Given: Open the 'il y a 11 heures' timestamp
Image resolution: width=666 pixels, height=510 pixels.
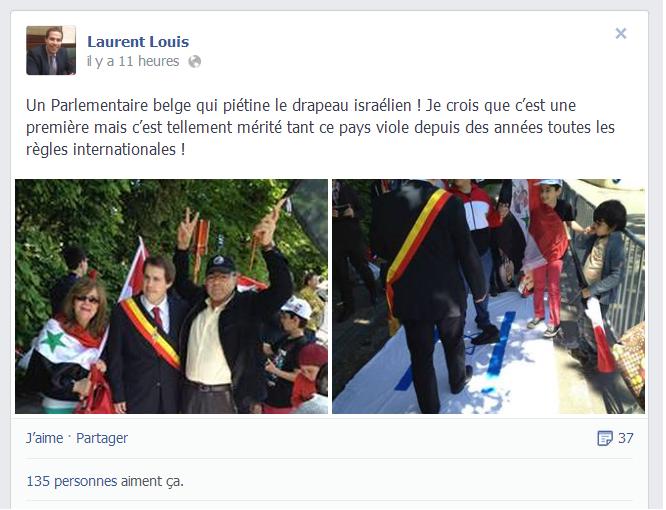Looking at the screenshot, I should (133, 61).
